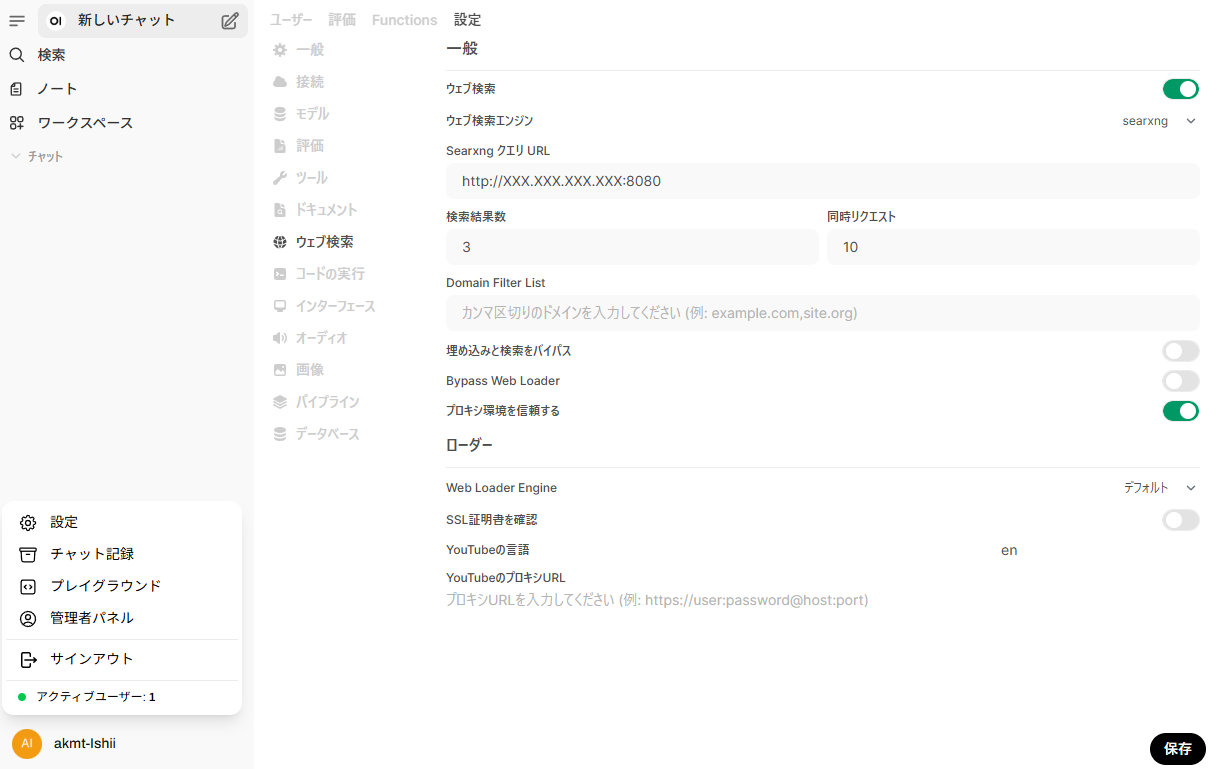Open チャット記録 from the user menu
The width and height of the screenshot is (1223, 769).
pos(122,555)
